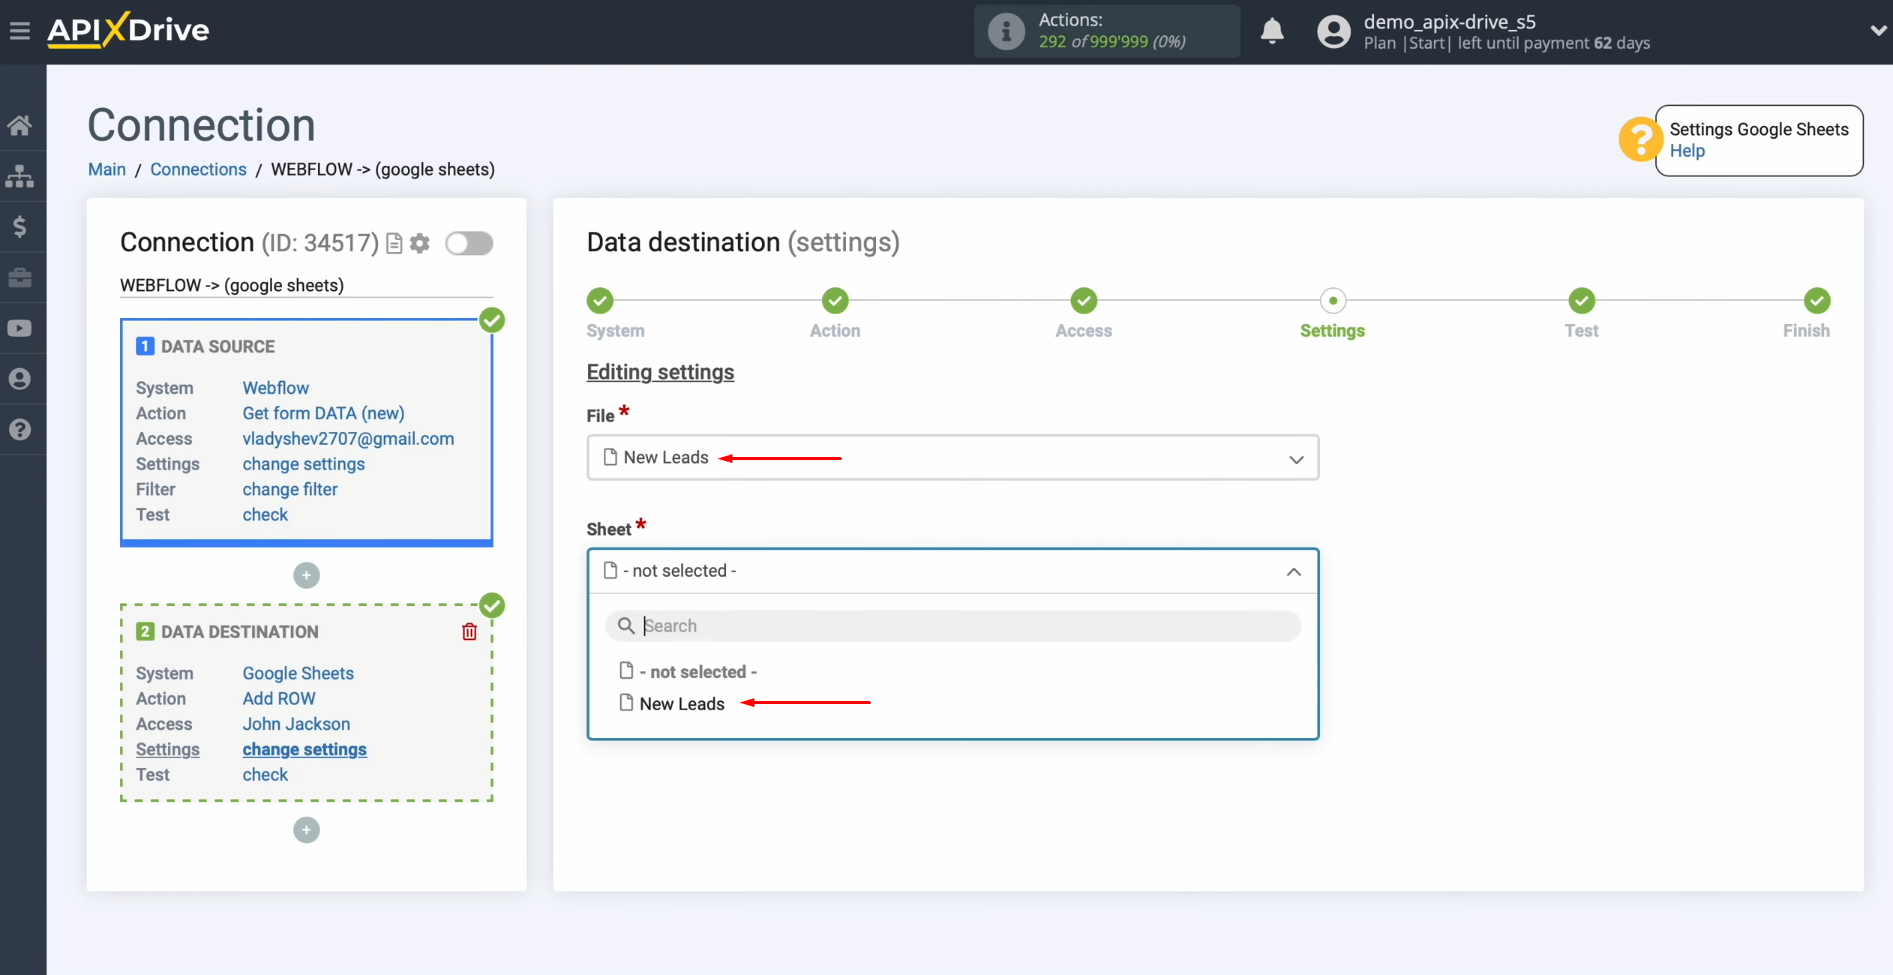Open the notification bell icon
Image resolution: width=1893 pixels, height=975 pixels.
pos(1272,31)
